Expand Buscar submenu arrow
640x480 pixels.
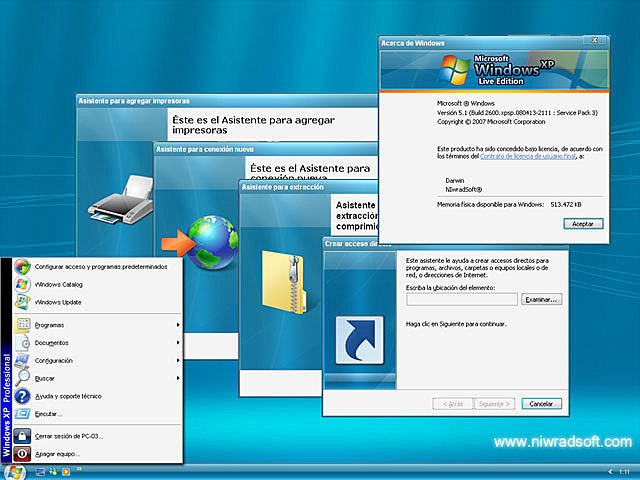(x=178, y=378)
